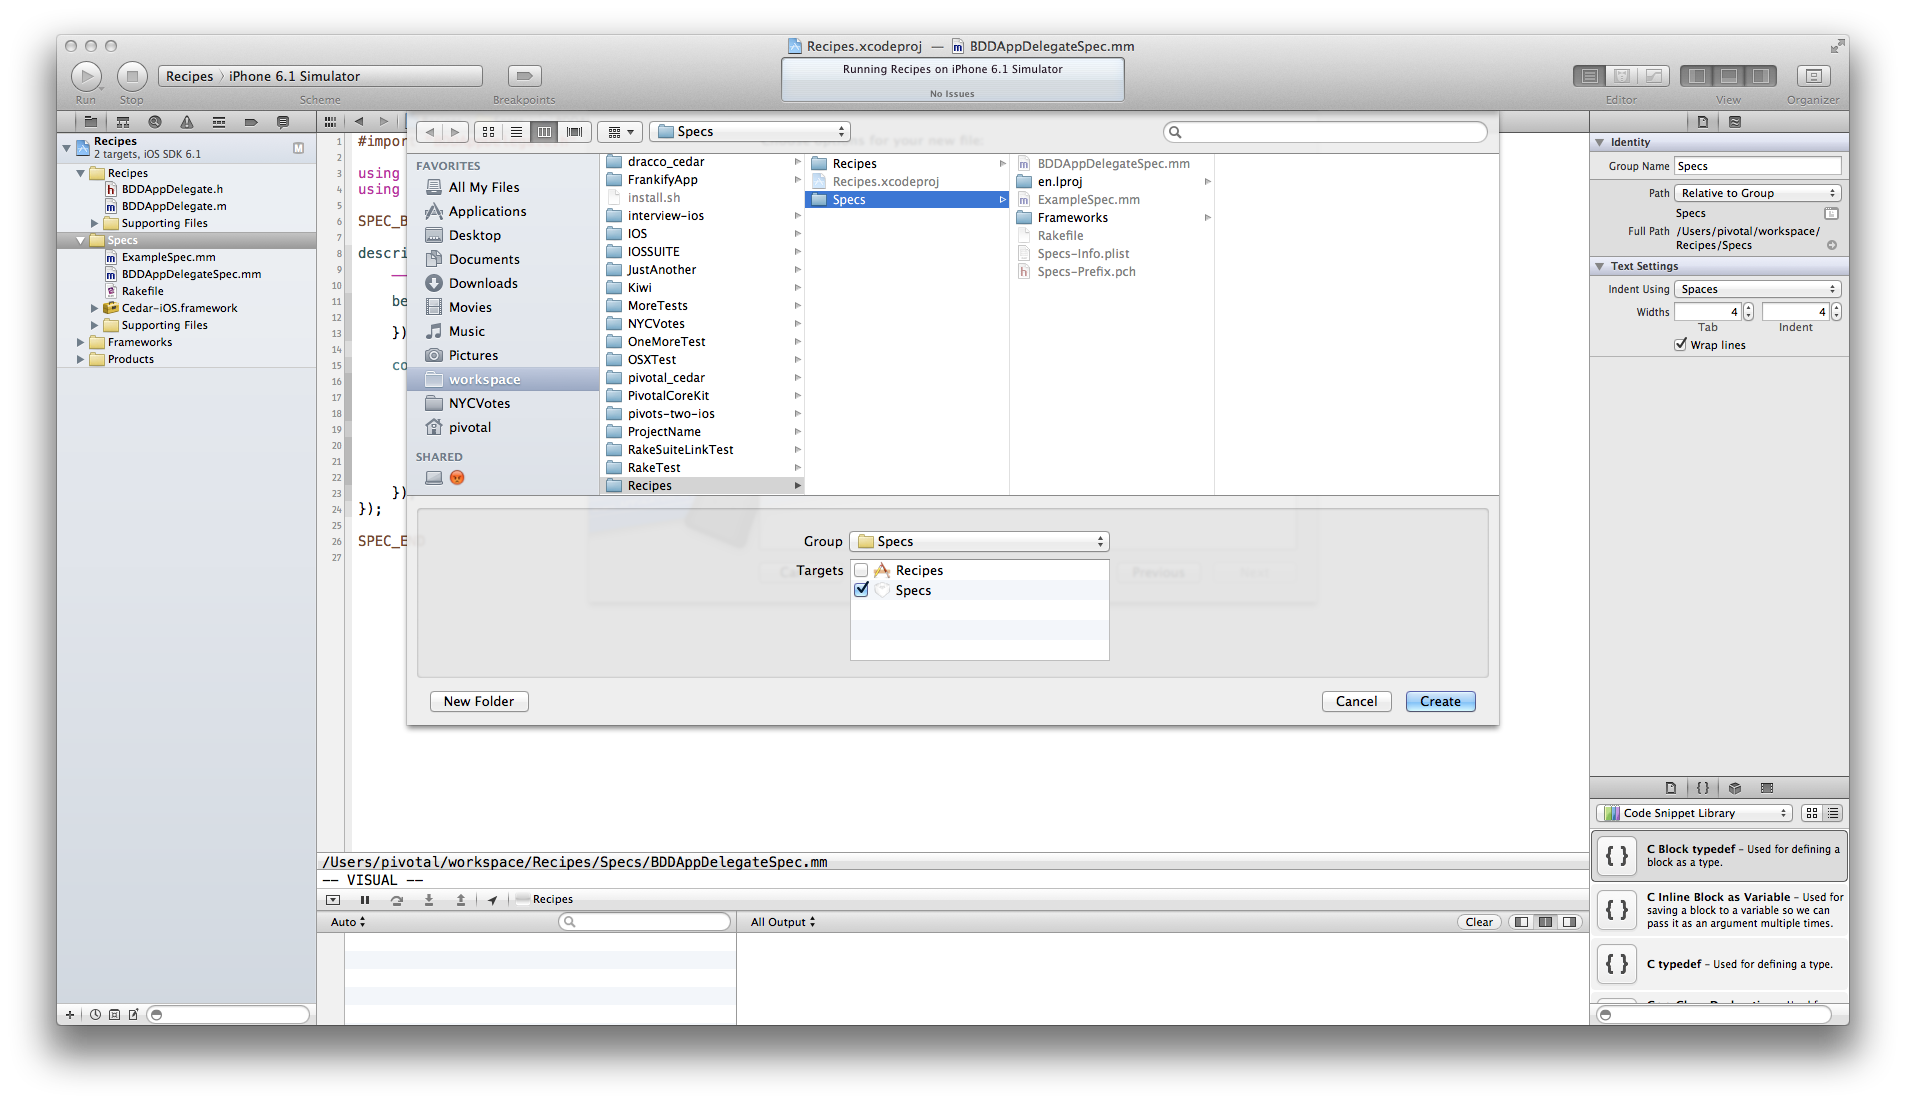Click the New Folder button
Viewport: 1906px width, 1104px height.
(479, 702)
